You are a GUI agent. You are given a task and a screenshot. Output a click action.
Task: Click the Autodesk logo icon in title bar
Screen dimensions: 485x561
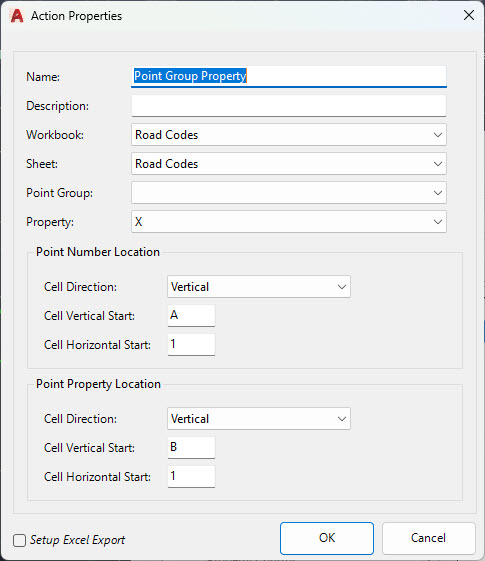[x=17, y=16]
